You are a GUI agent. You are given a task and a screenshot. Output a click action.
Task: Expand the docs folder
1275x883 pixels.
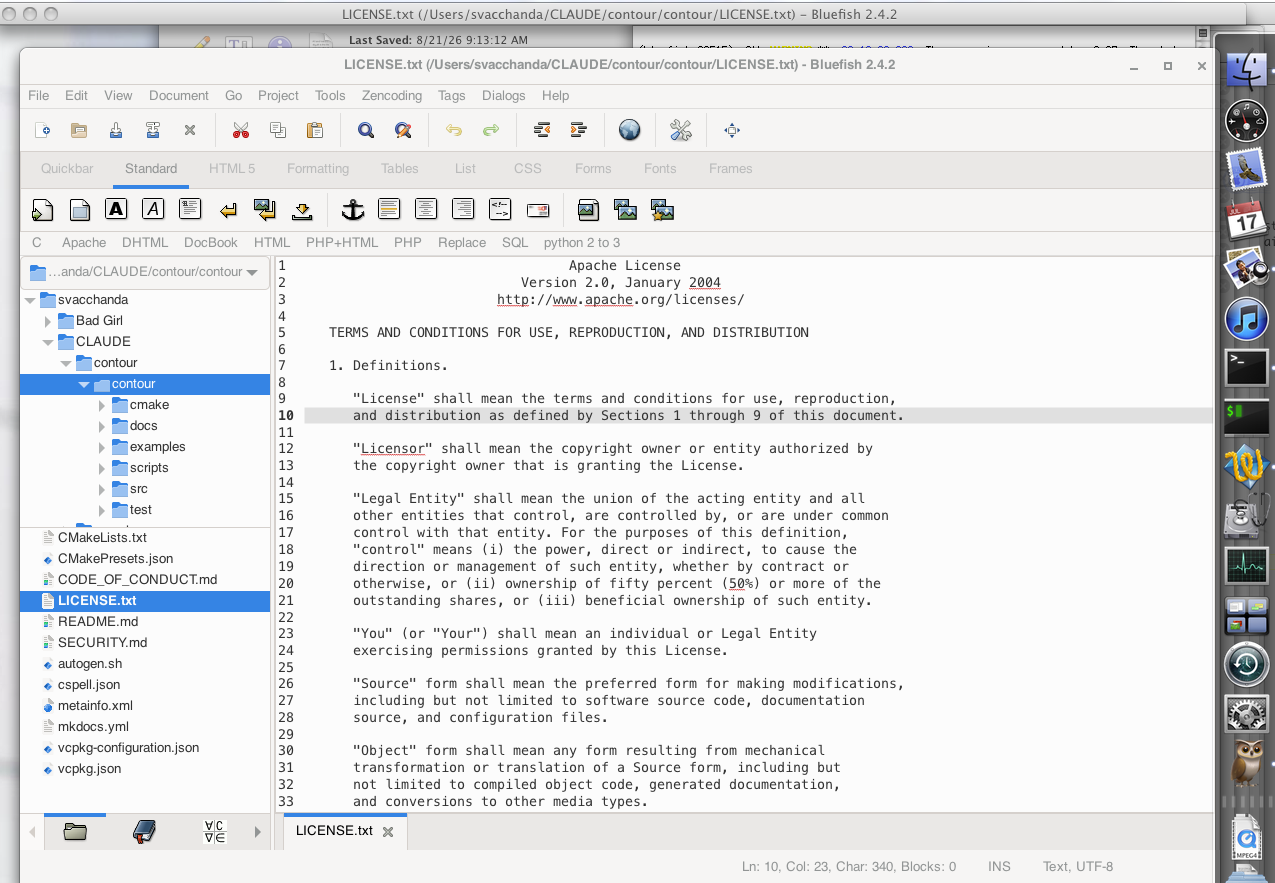pos(102,426)
